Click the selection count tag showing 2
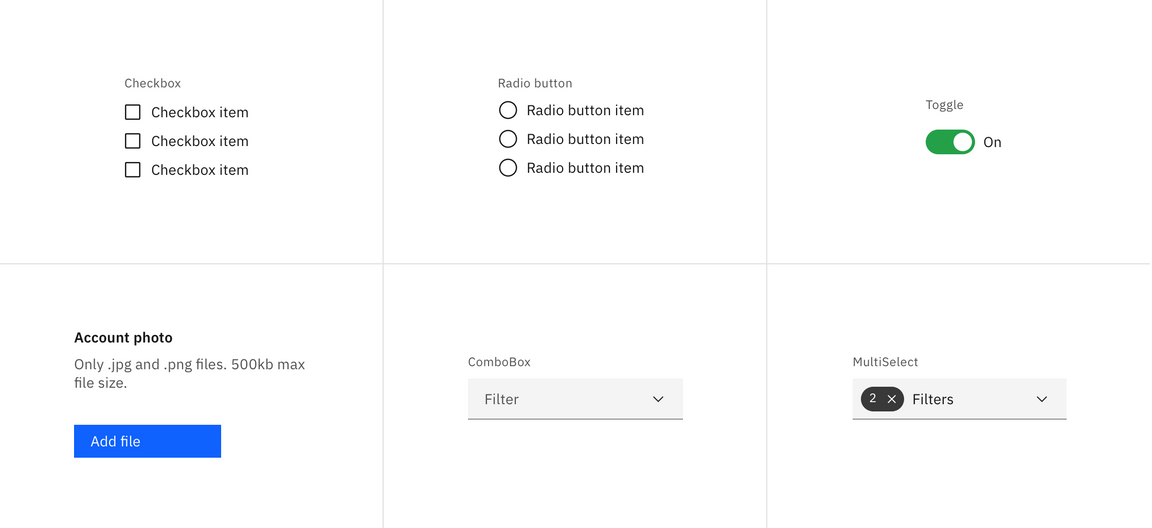 pos(873,399)
